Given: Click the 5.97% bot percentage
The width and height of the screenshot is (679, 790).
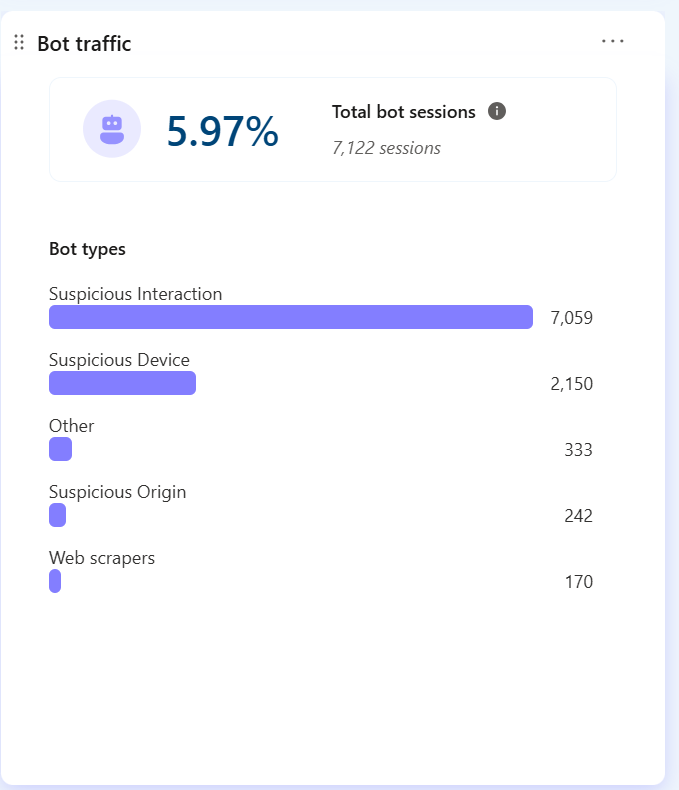Looking at the screenshot, I should (x=222, y=131).
